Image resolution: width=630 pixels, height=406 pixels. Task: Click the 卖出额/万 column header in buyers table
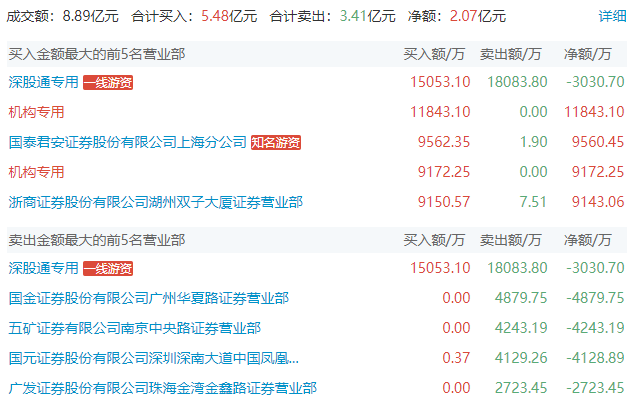pos(511,54)
